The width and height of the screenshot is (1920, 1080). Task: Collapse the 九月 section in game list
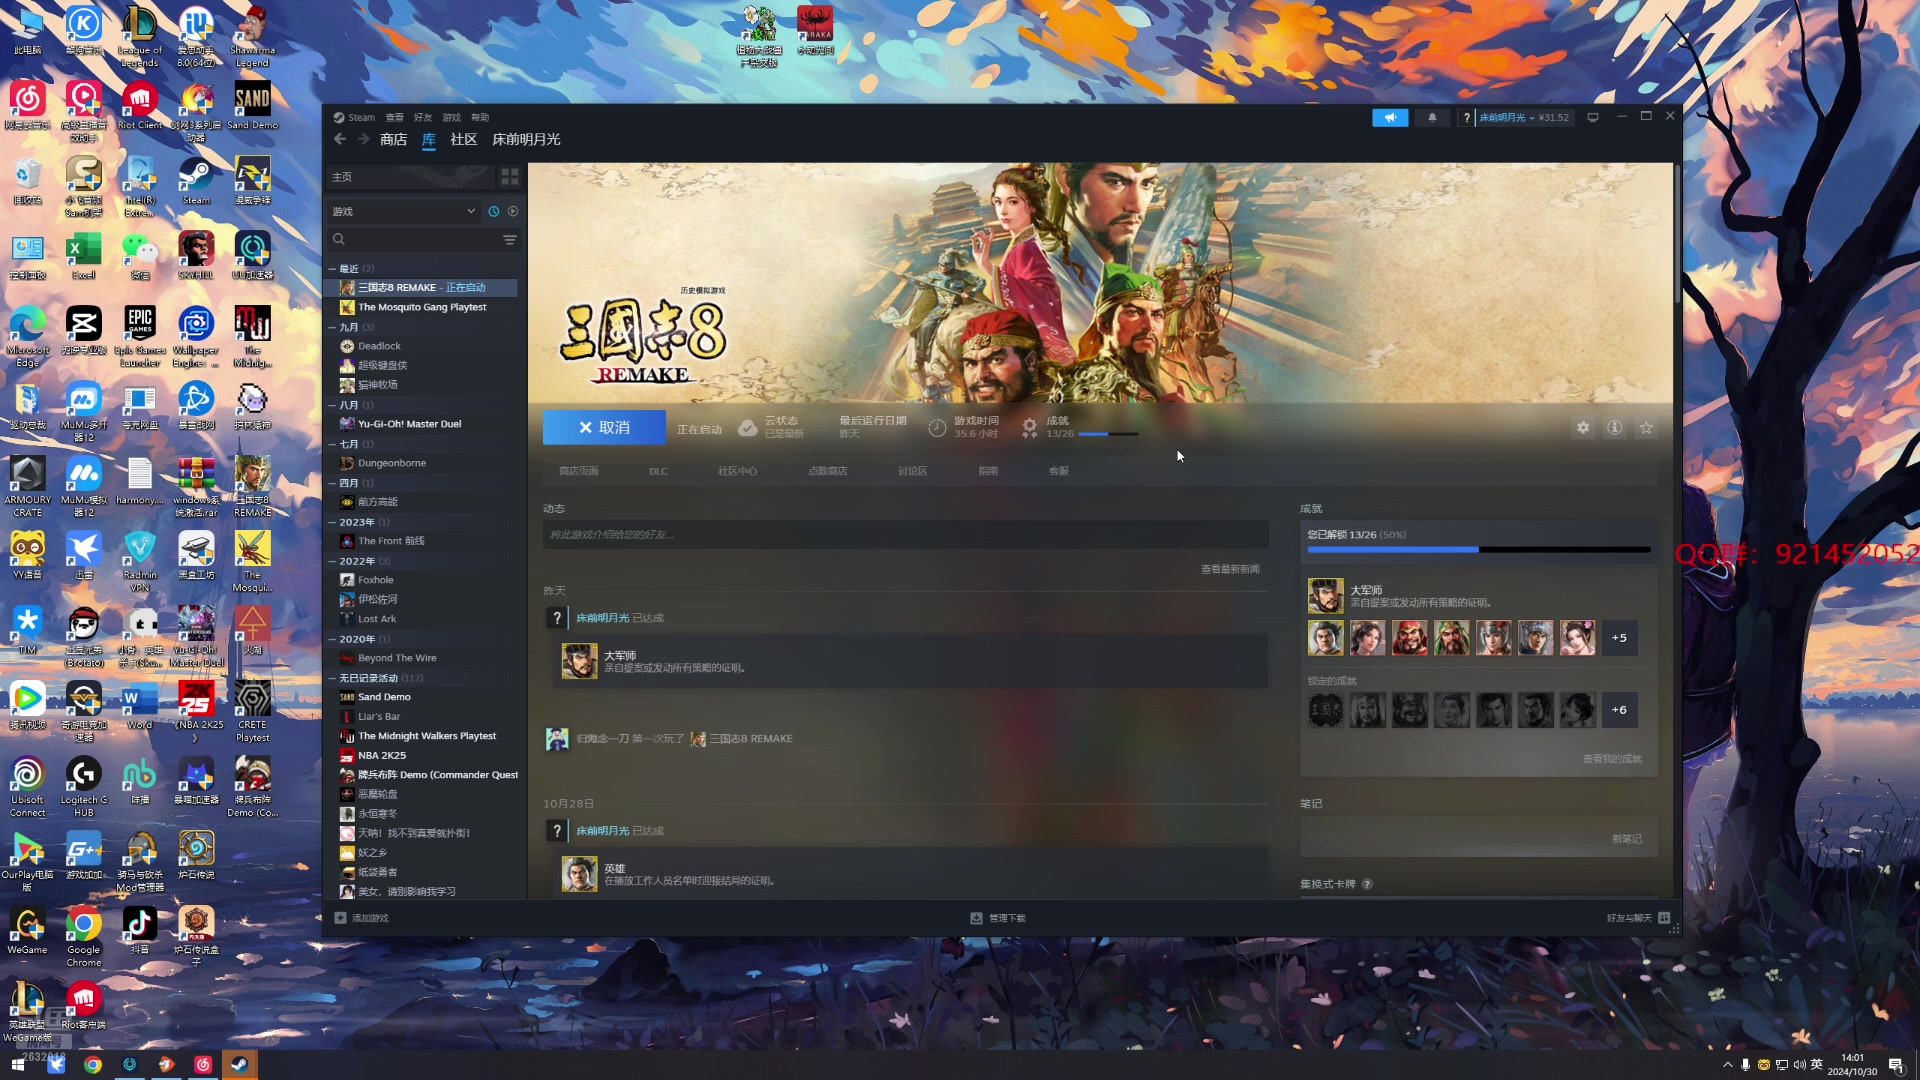333,327
